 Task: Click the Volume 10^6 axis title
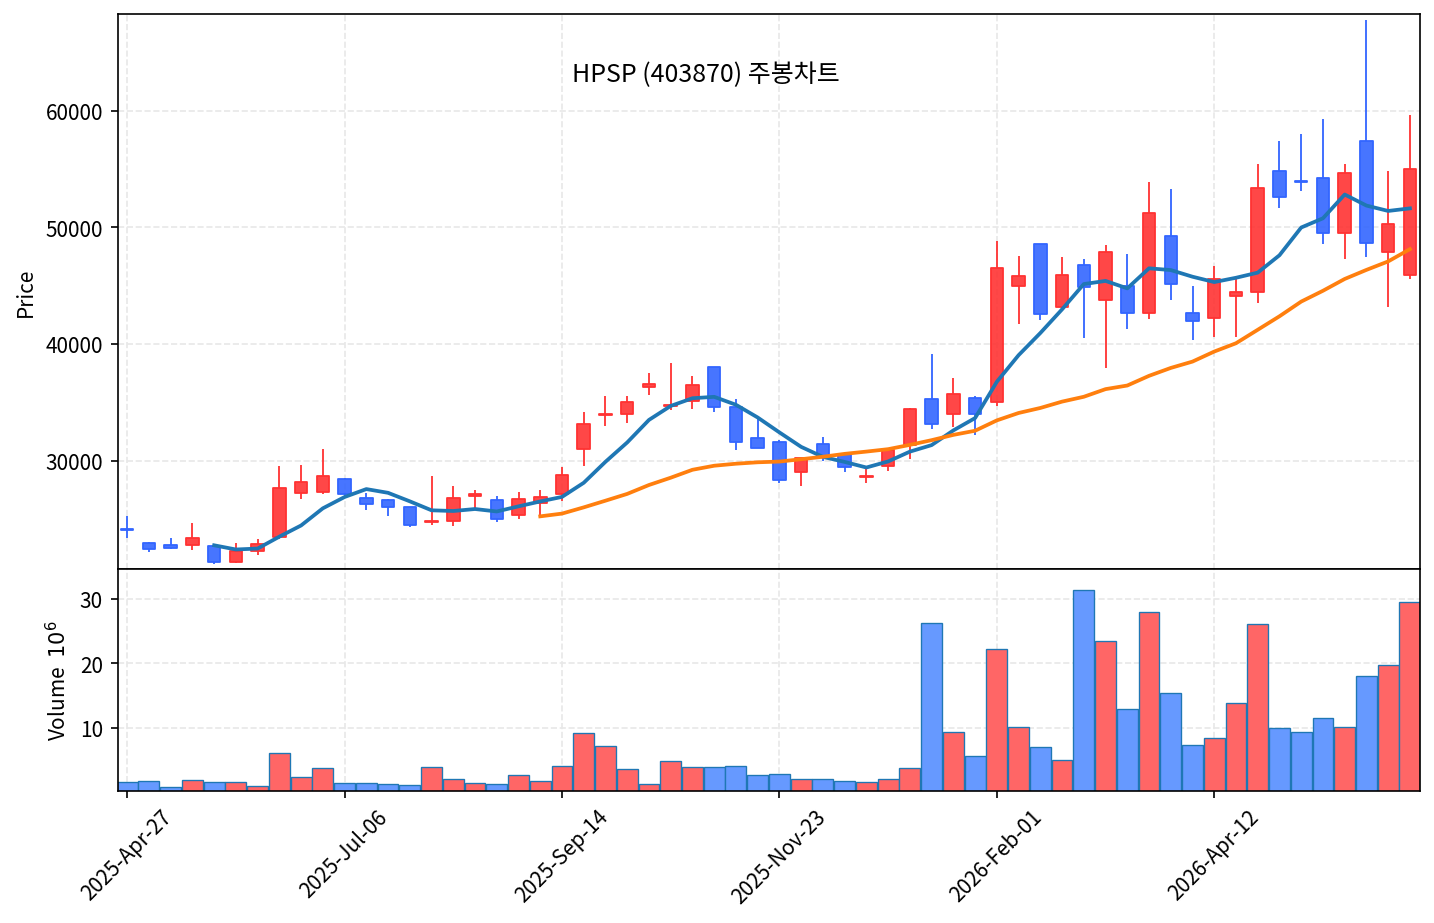[x=56, y=681]
